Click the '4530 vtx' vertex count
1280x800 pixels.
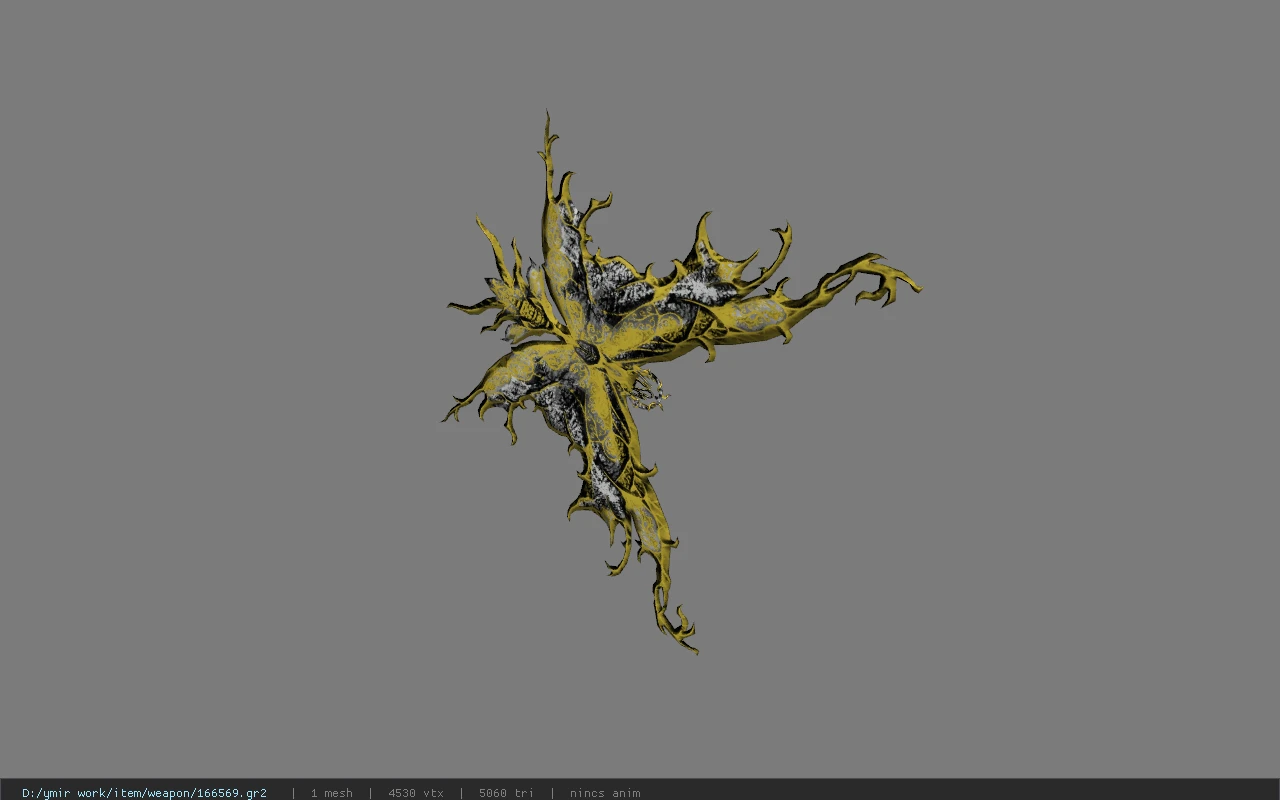point(416,793)
